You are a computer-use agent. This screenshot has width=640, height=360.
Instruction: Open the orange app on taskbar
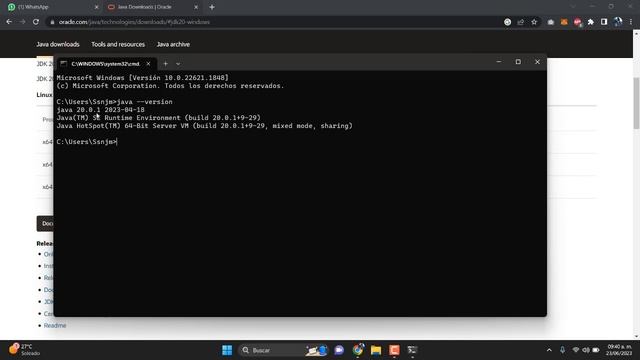(394, 350)
